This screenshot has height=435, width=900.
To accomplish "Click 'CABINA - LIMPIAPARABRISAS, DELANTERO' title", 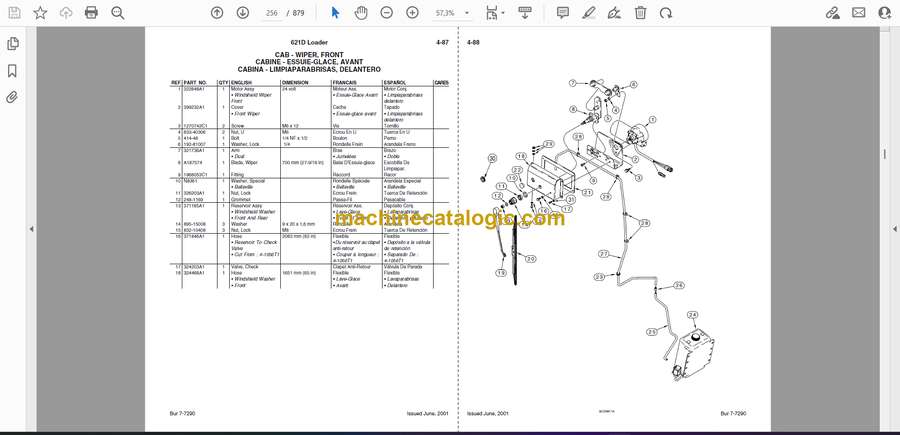I will click(x=309, y=69).
